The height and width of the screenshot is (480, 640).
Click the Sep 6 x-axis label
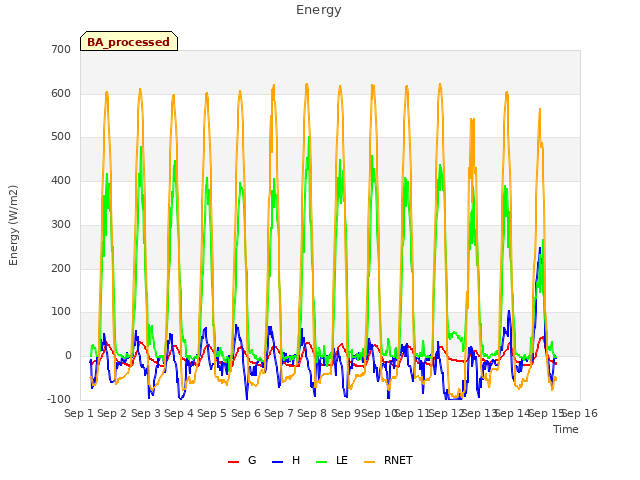[x=246, y=413]
